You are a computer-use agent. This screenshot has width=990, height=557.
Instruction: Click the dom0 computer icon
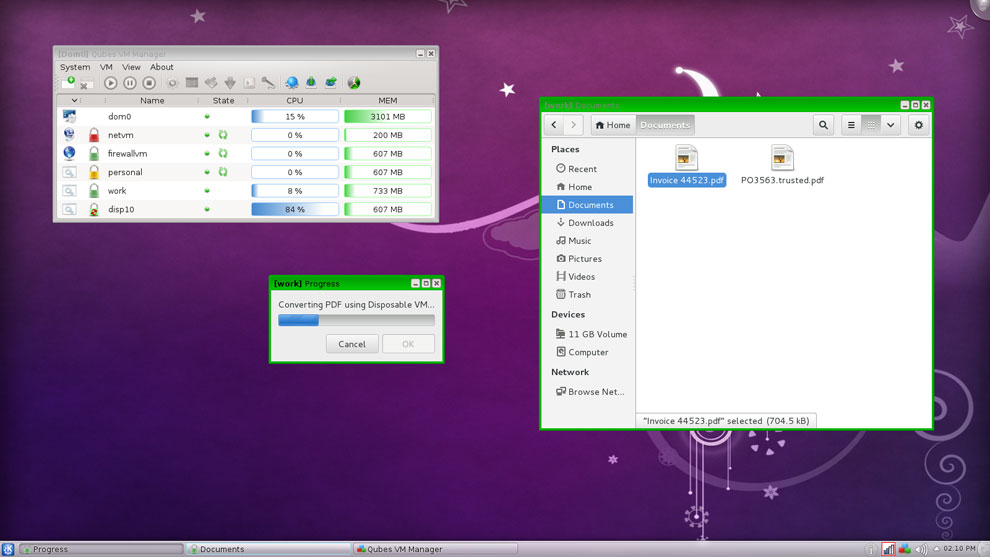click(69, 116)
